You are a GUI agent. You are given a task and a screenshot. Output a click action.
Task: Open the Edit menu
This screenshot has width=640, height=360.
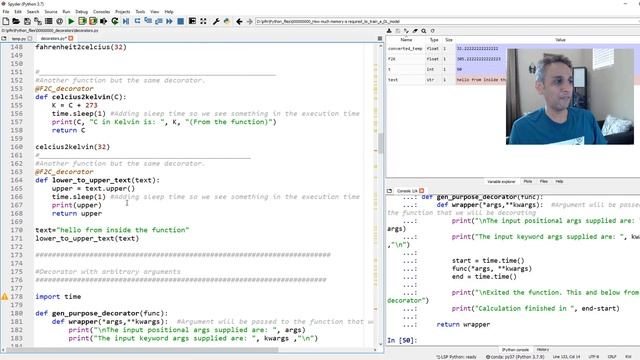point(18,12)
